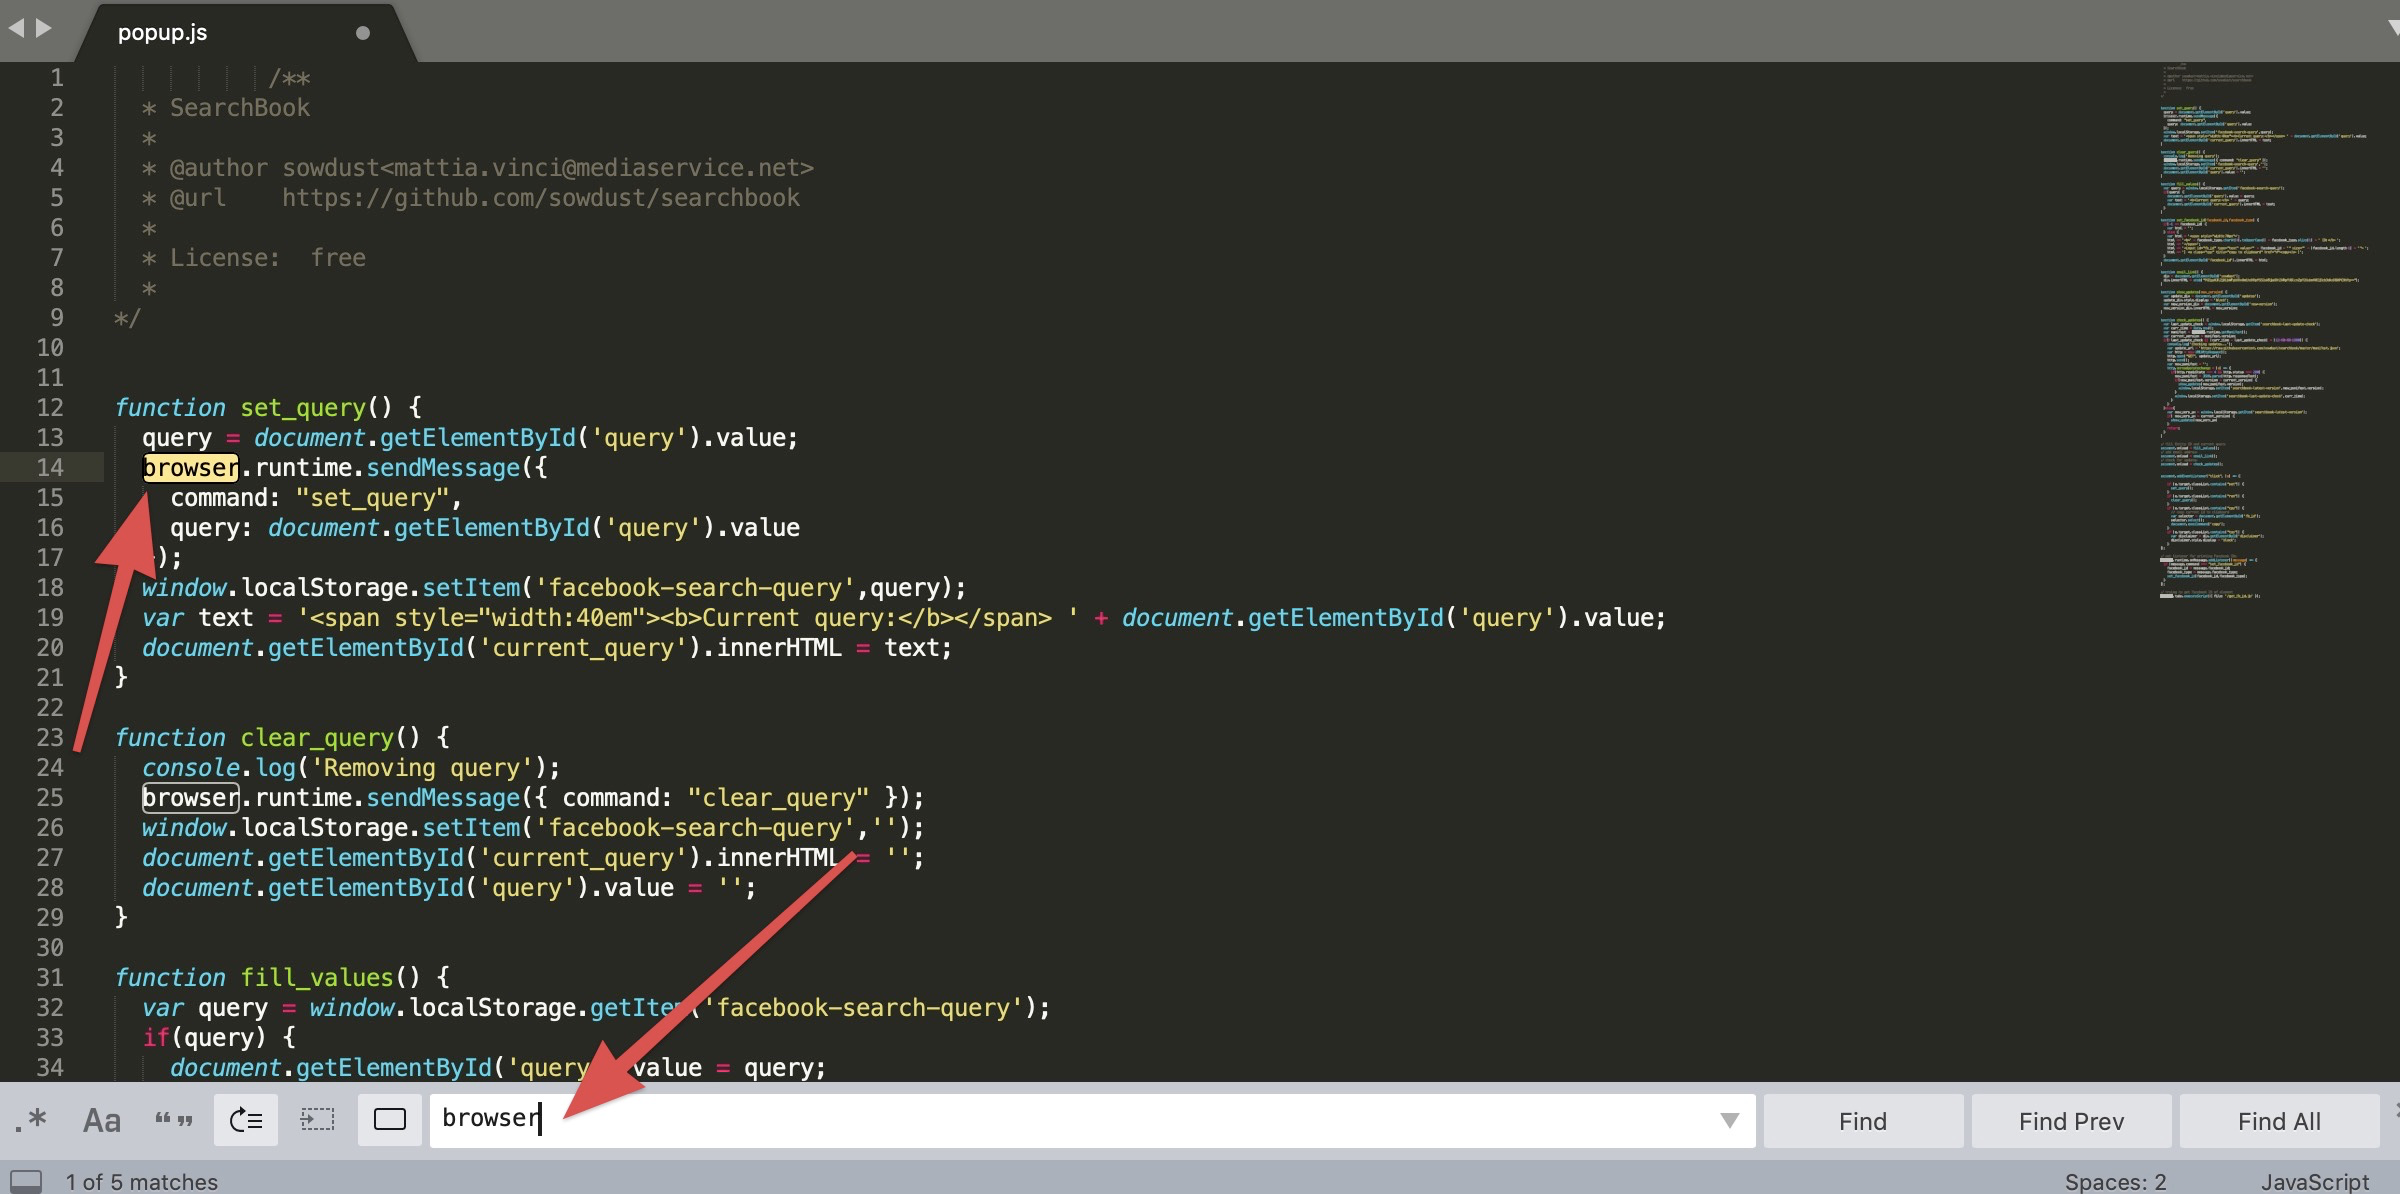2400x1194 pixels.
Task: Click into the find input field
Action: 1000,1120
